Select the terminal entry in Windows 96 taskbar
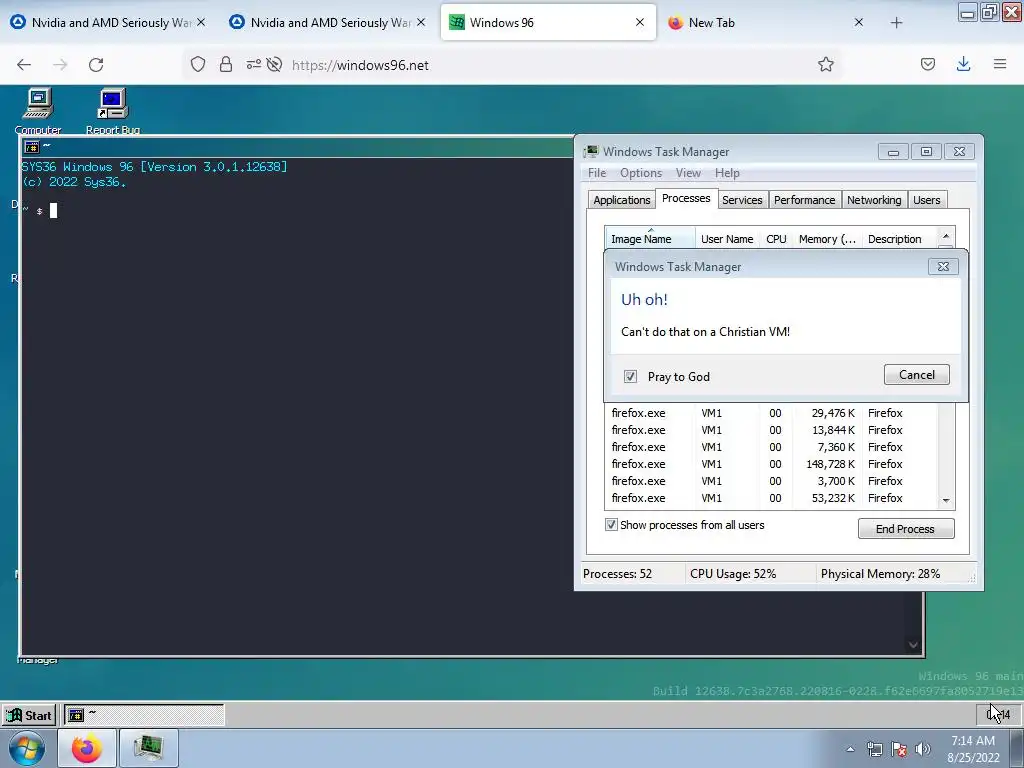Image resolution: width=1024 pixels, height=768 pixels. [x=144, y=715]
